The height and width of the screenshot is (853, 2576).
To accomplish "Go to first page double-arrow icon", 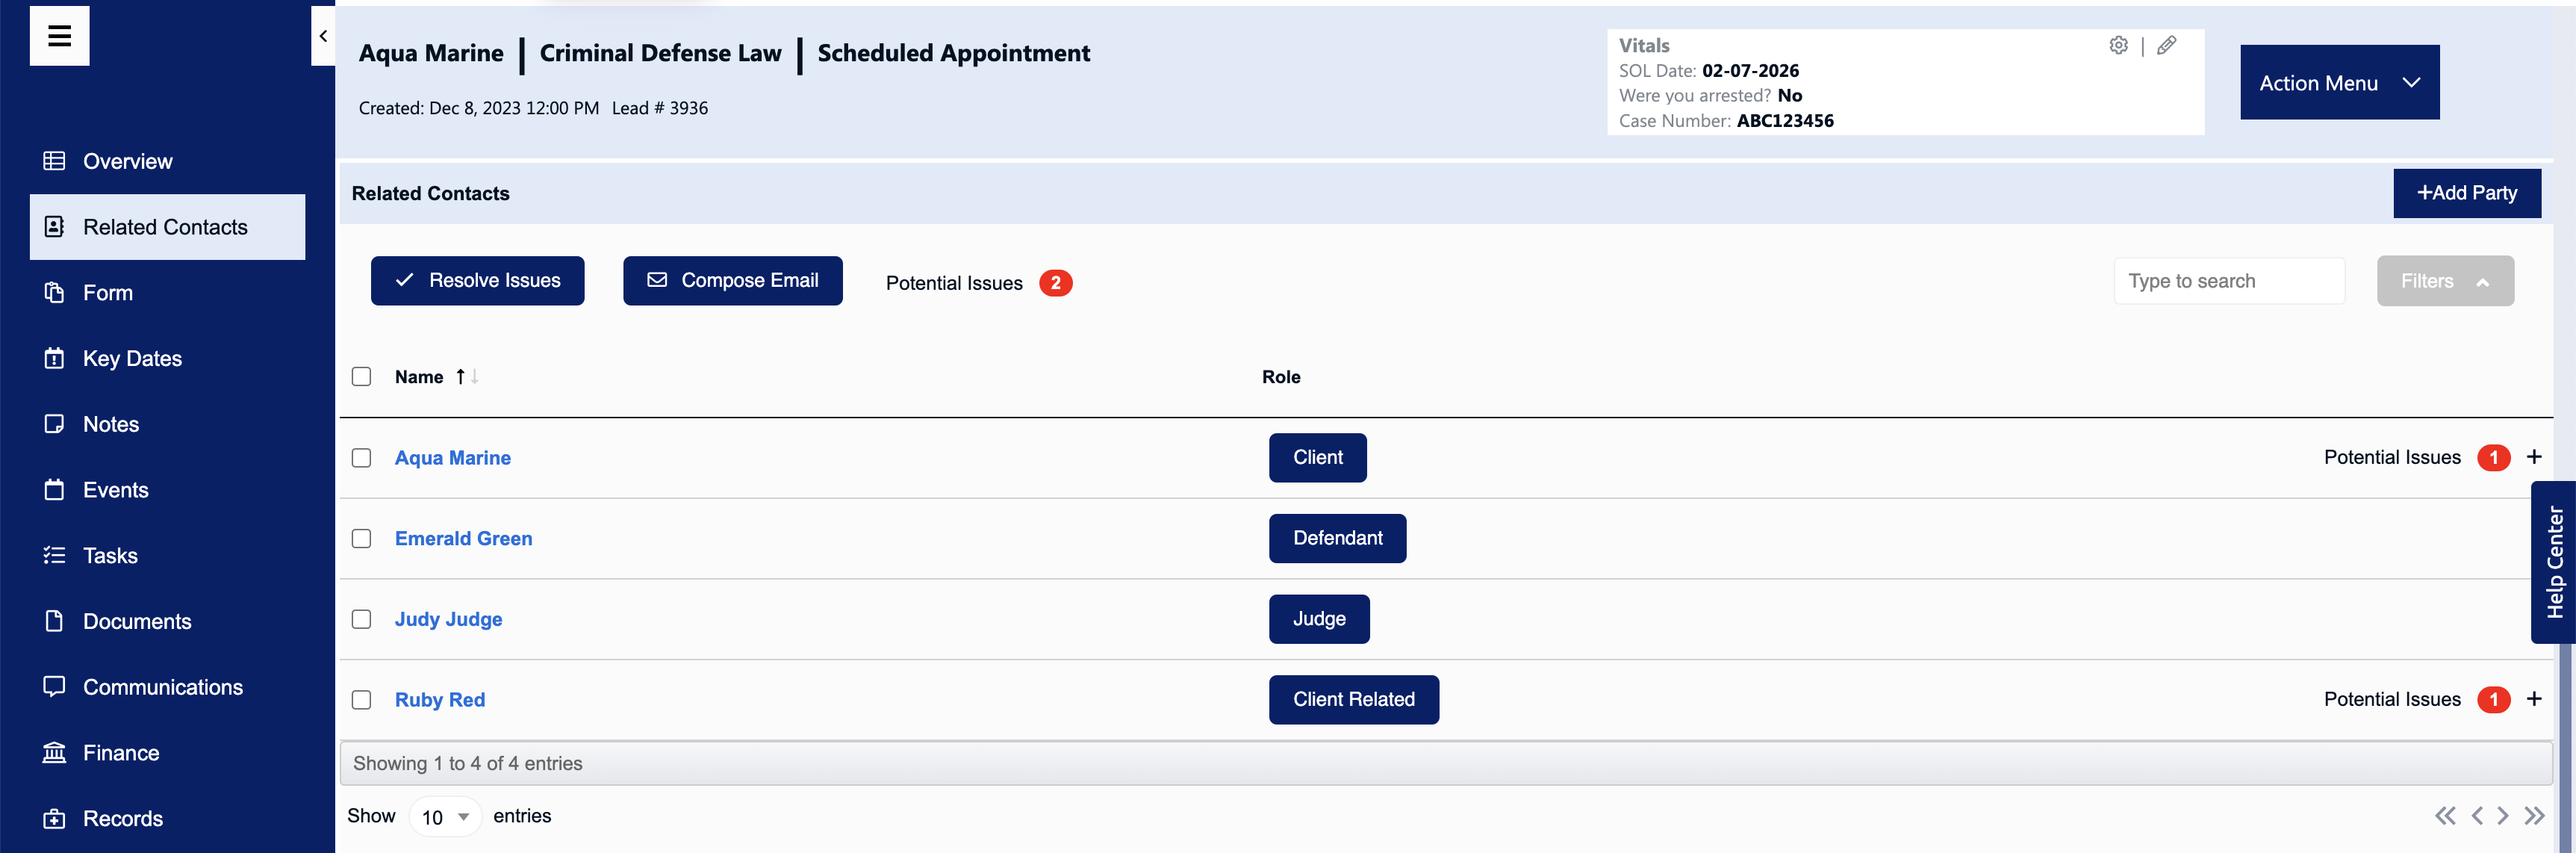I will [2445, 816].
